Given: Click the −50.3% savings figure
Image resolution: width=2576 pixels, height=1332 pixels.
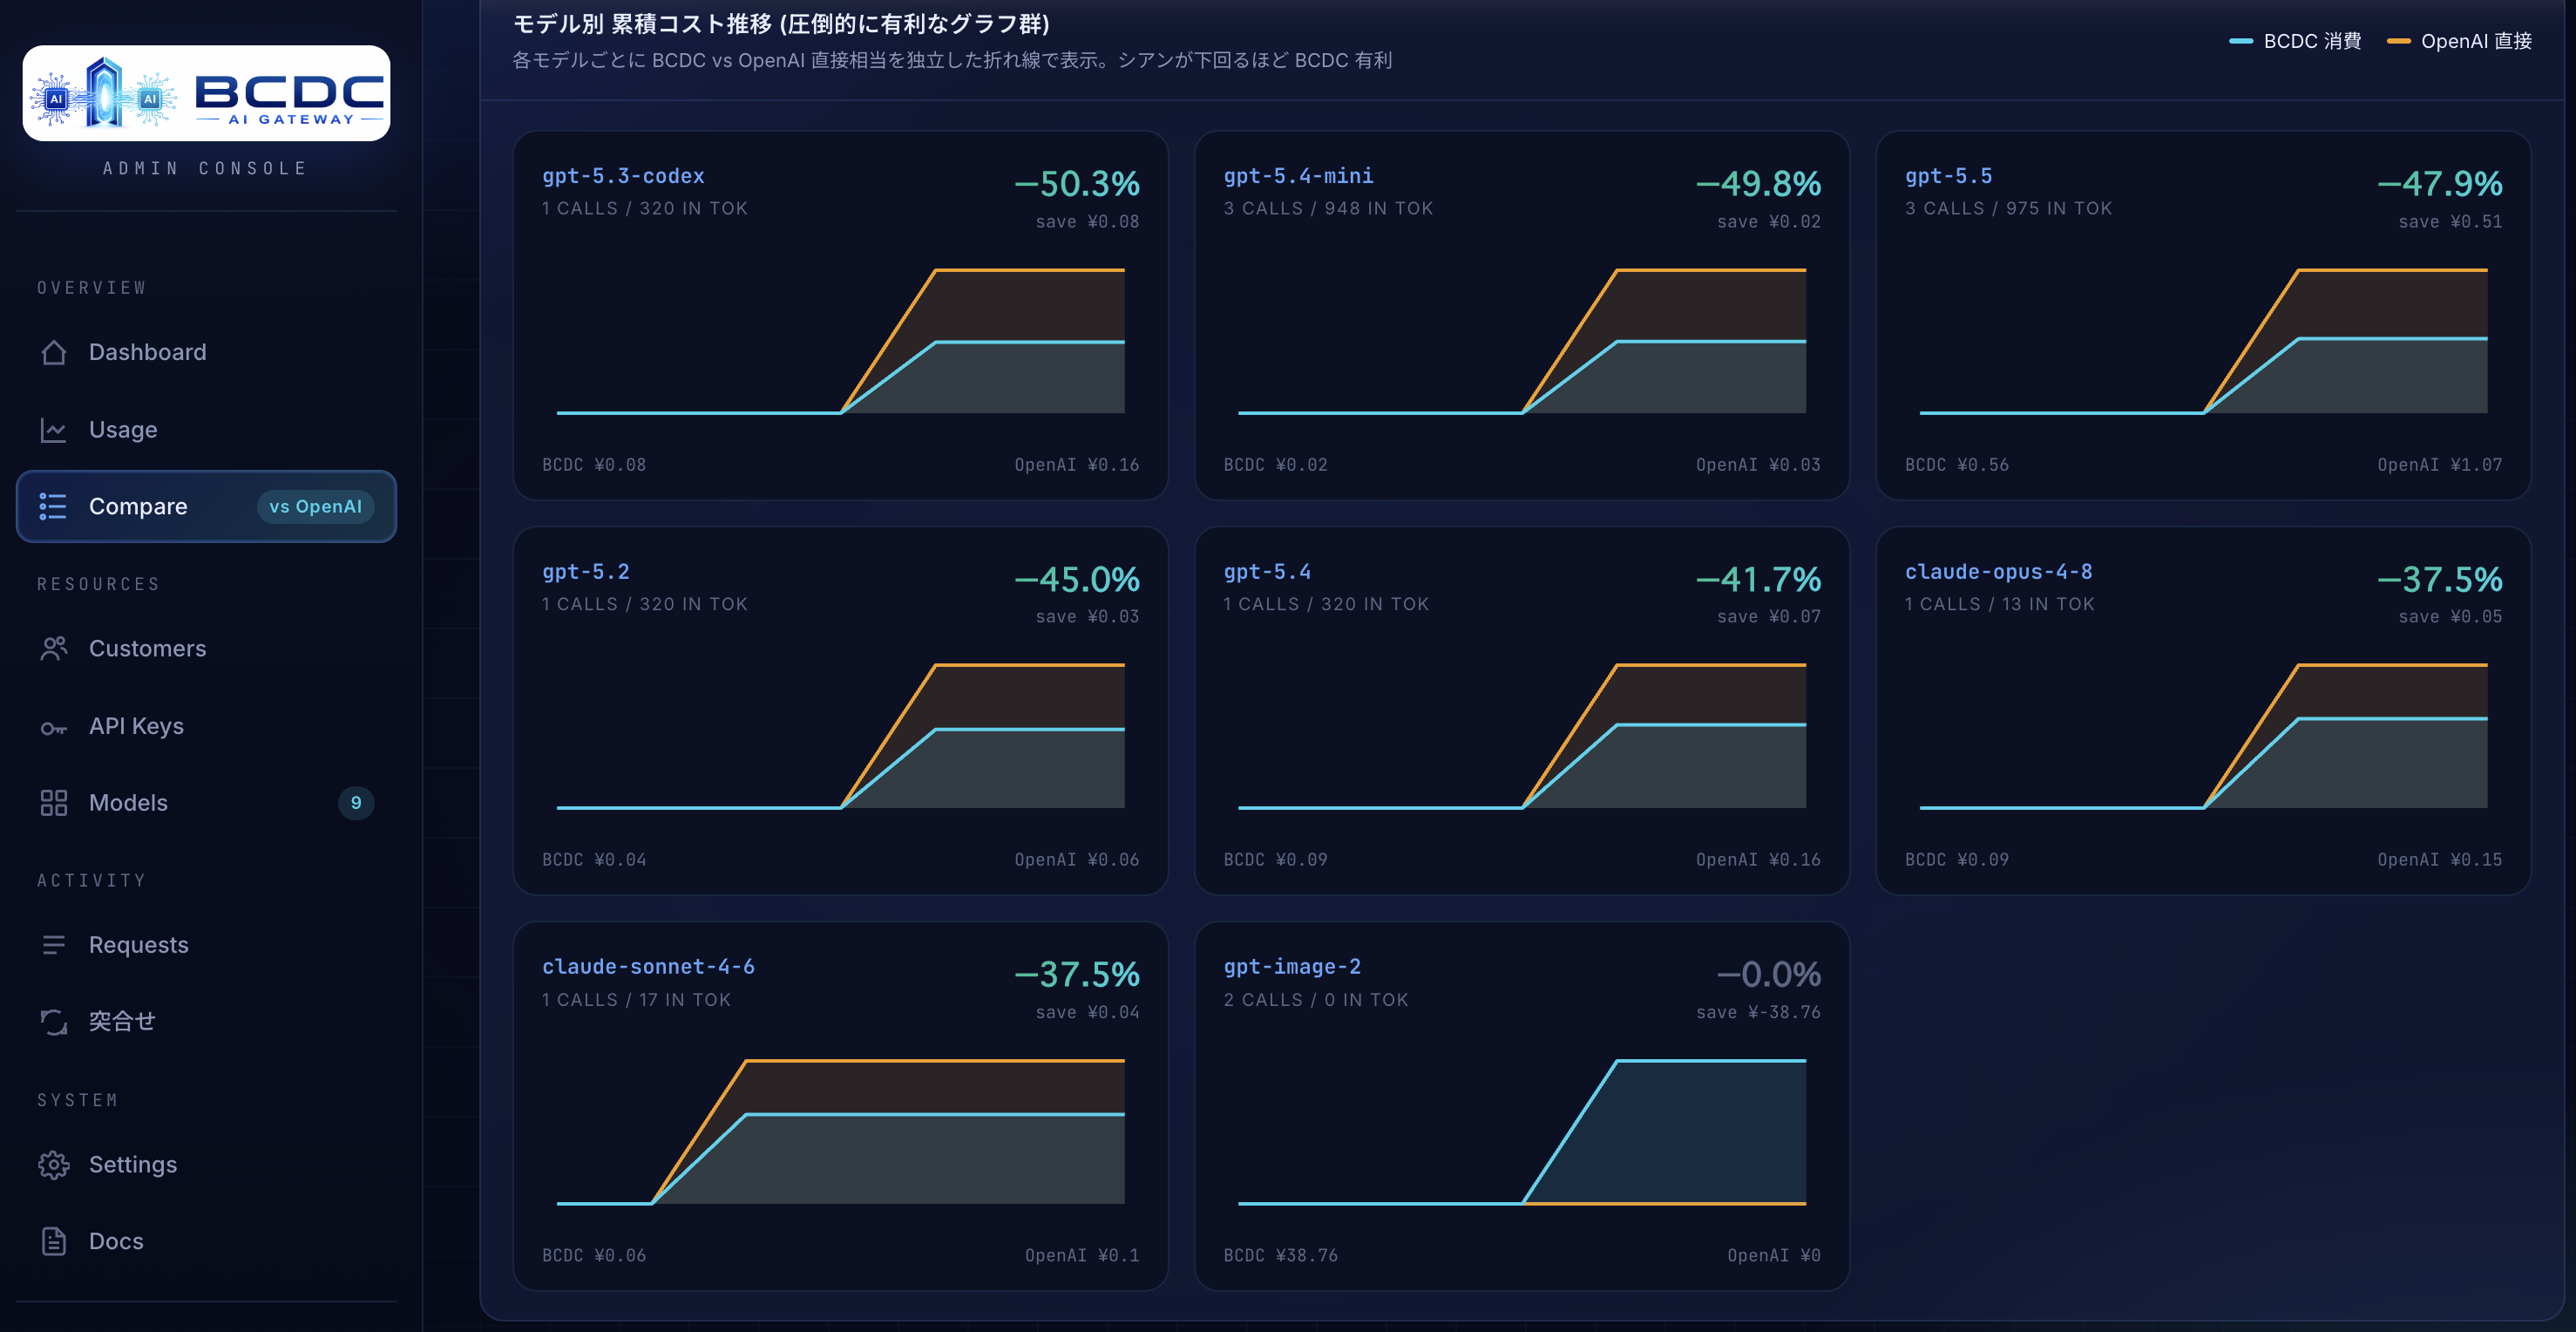Looking at the screenshot, I should (1077, 184).
